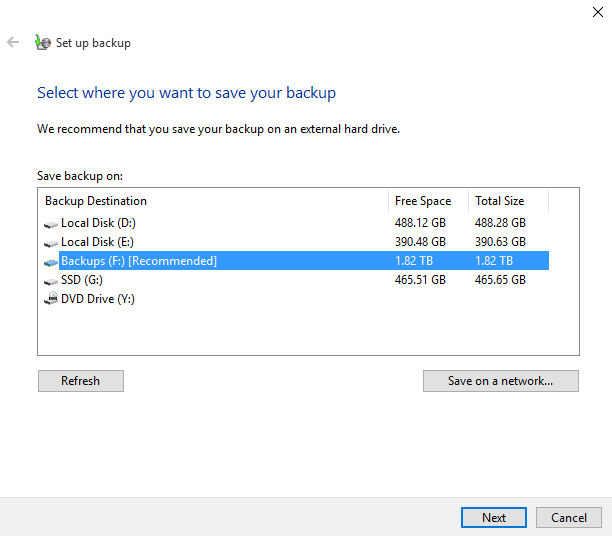This screenshot has width=612, height=536.
Task: Select SSD (G:) as backup destination
Action: click(82, 280)
